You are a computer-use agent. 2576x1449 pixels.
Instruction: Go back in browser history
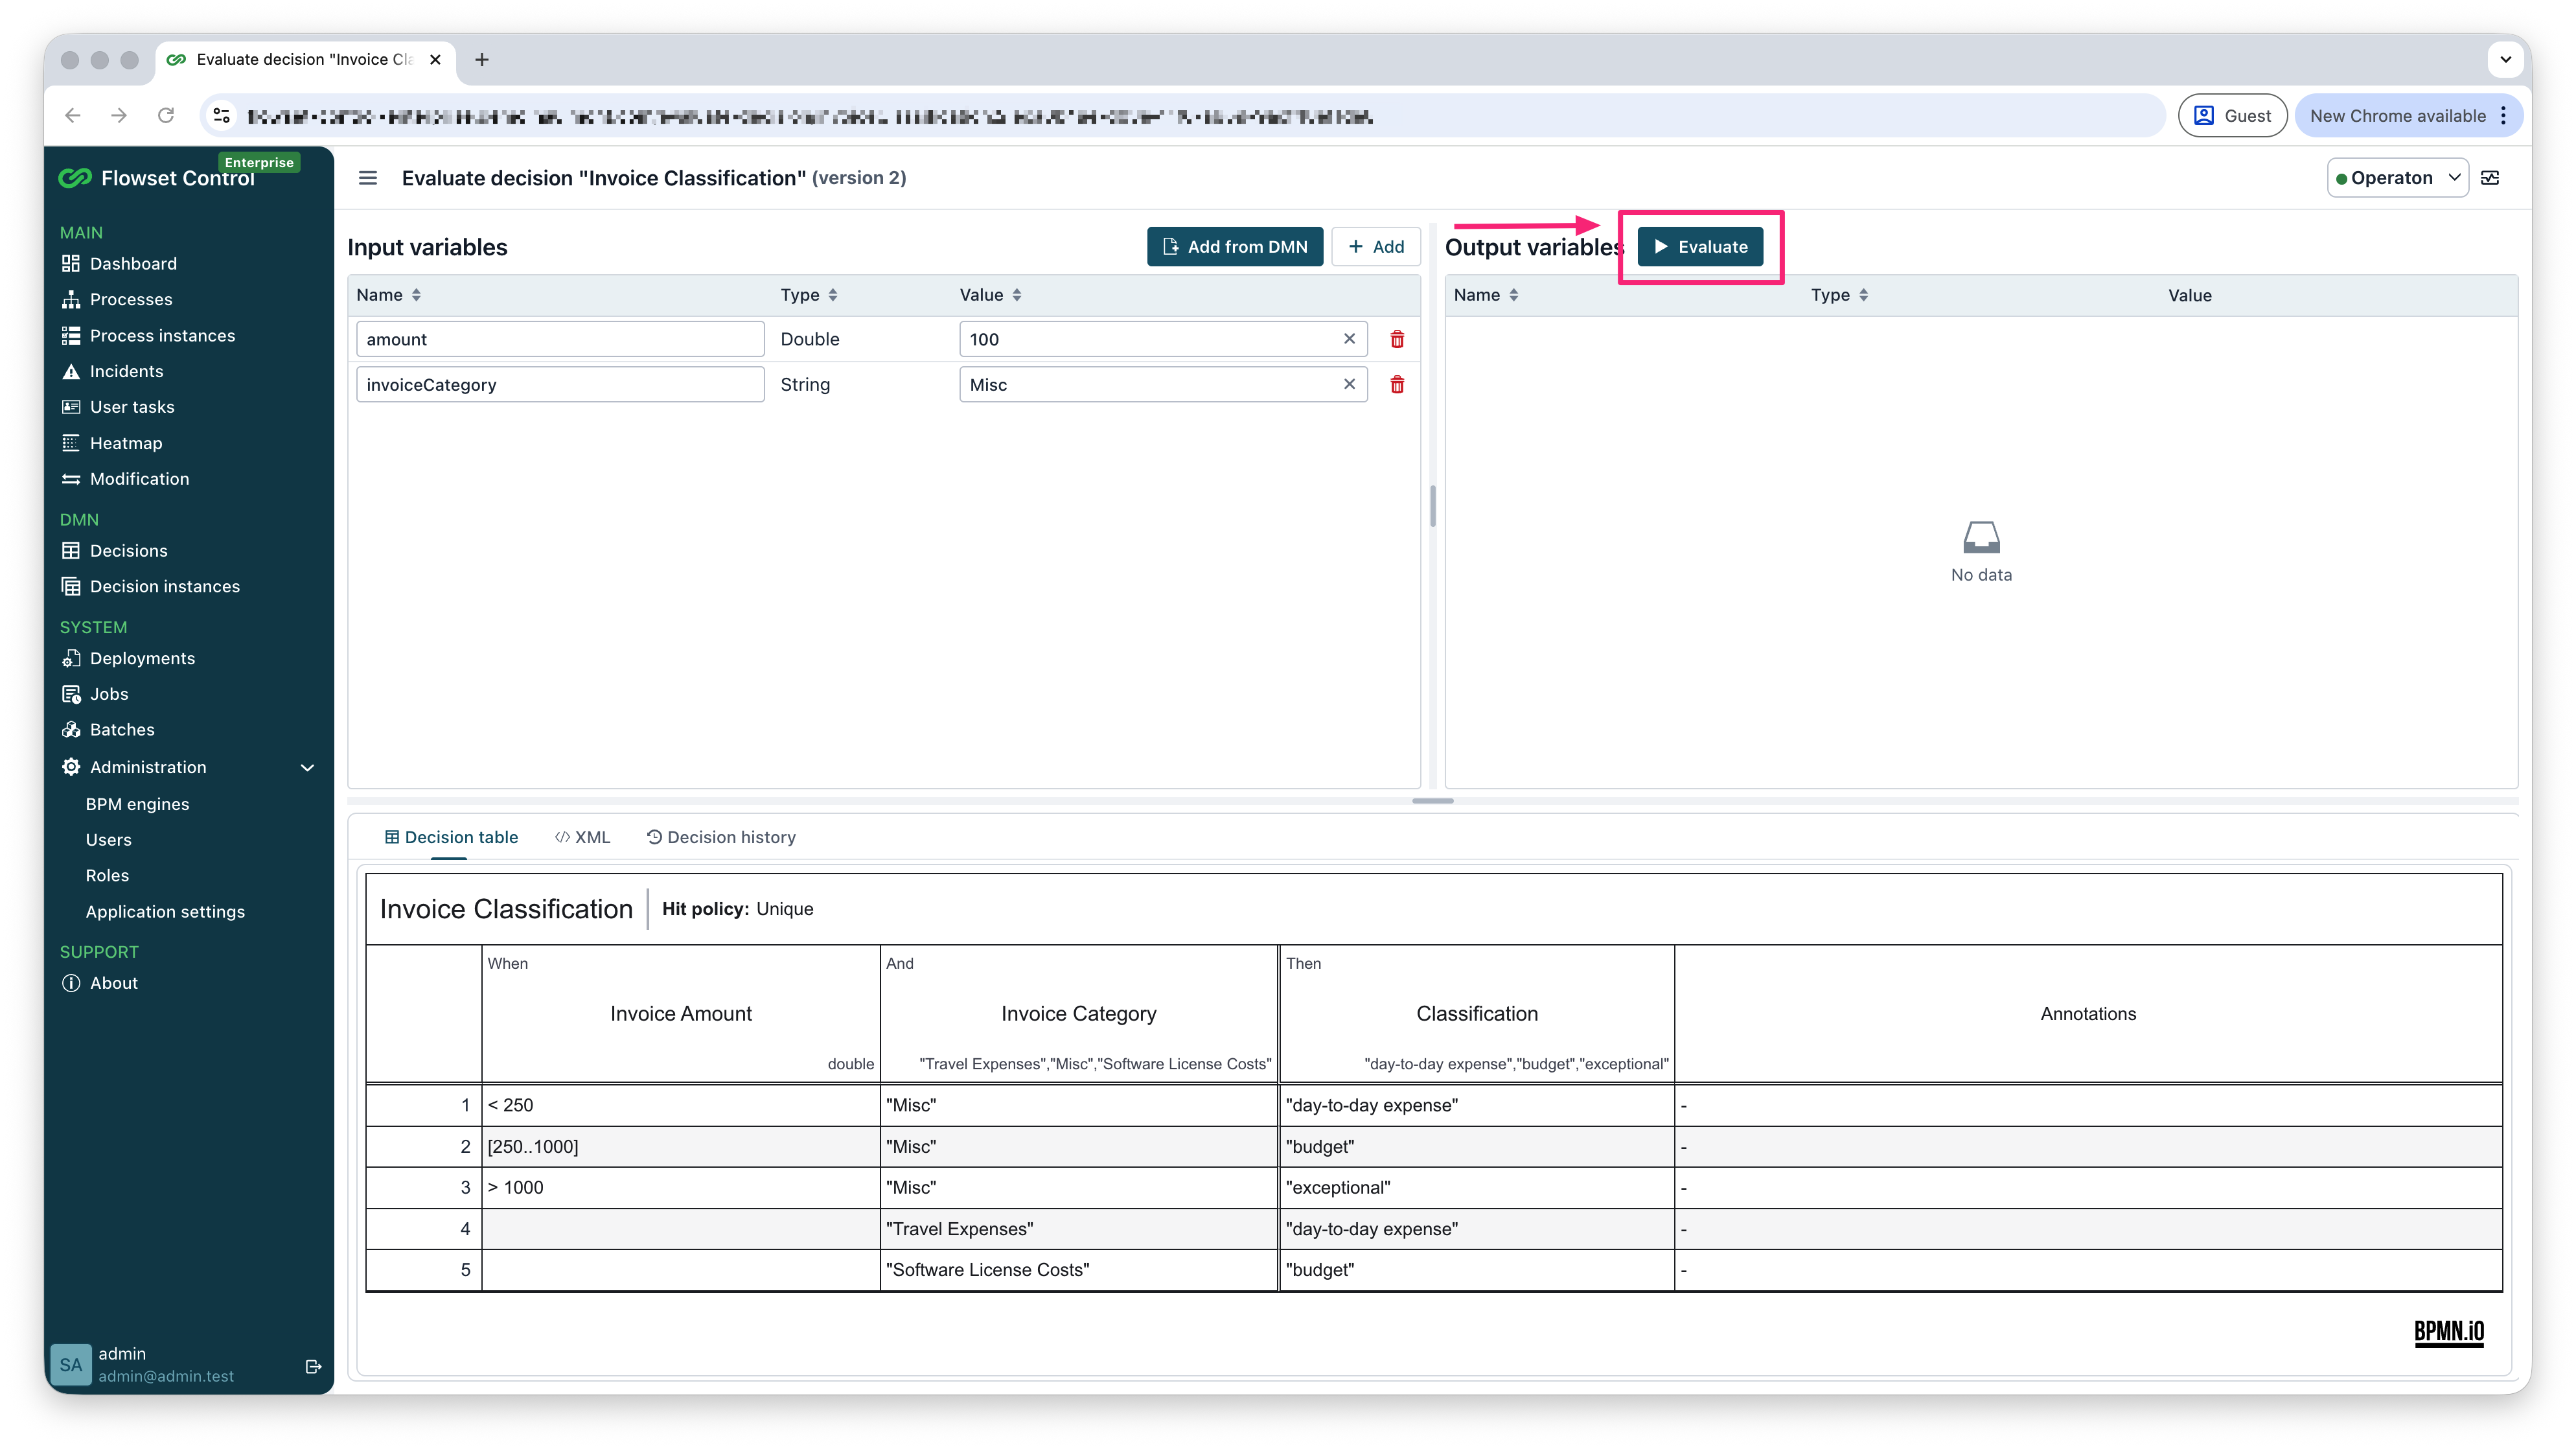click(x=73, y=116)
